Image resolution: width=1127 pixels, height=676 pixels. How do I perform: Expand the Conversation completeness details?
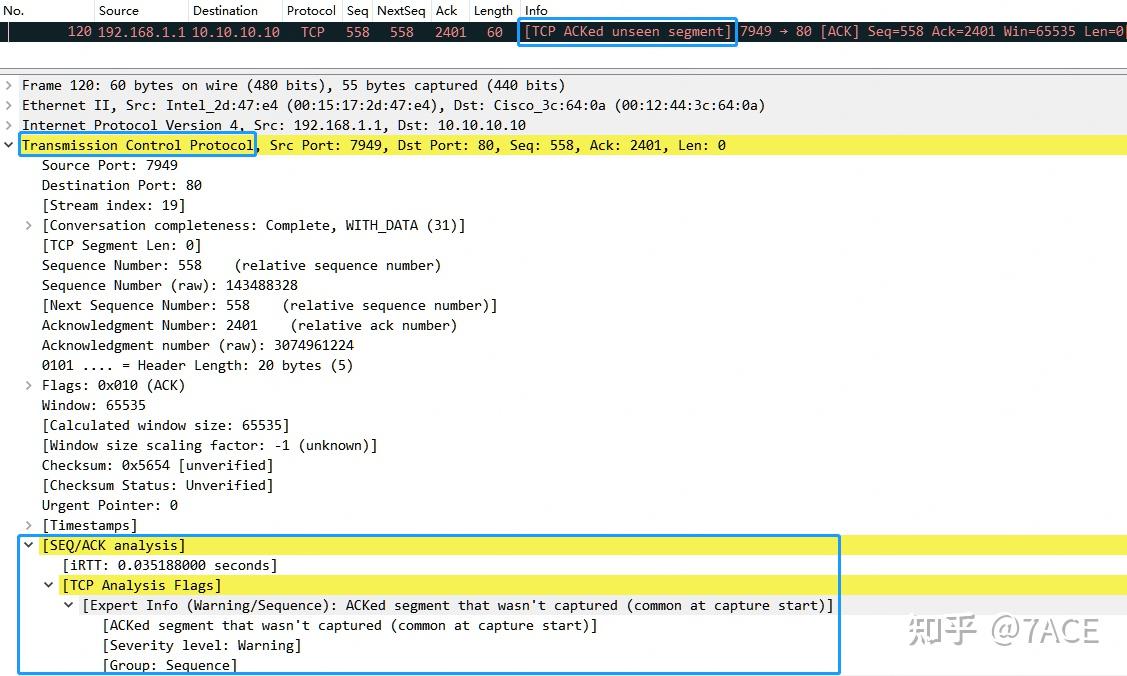click(28, 225)
